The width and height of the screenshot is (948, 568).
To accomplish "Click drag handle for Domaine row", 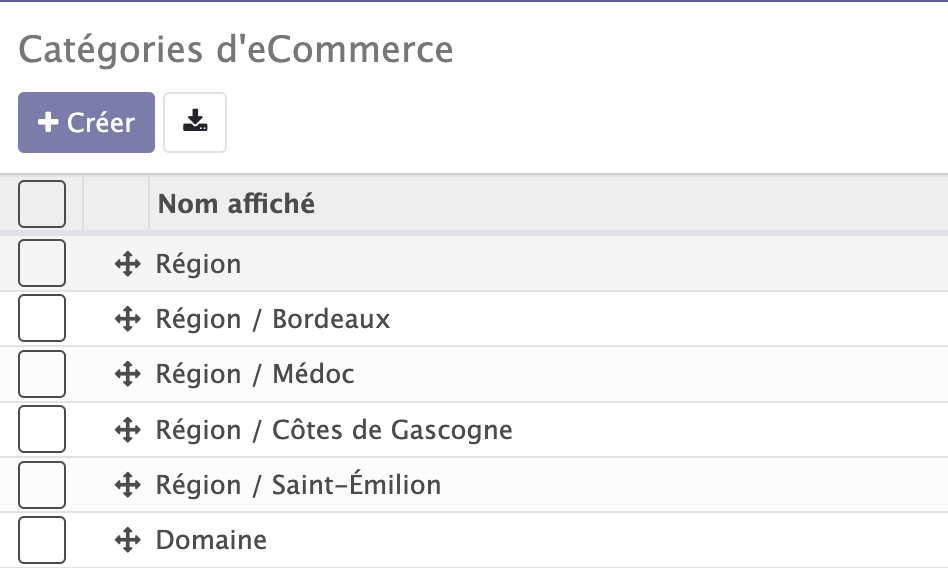I will coord(127,541).
